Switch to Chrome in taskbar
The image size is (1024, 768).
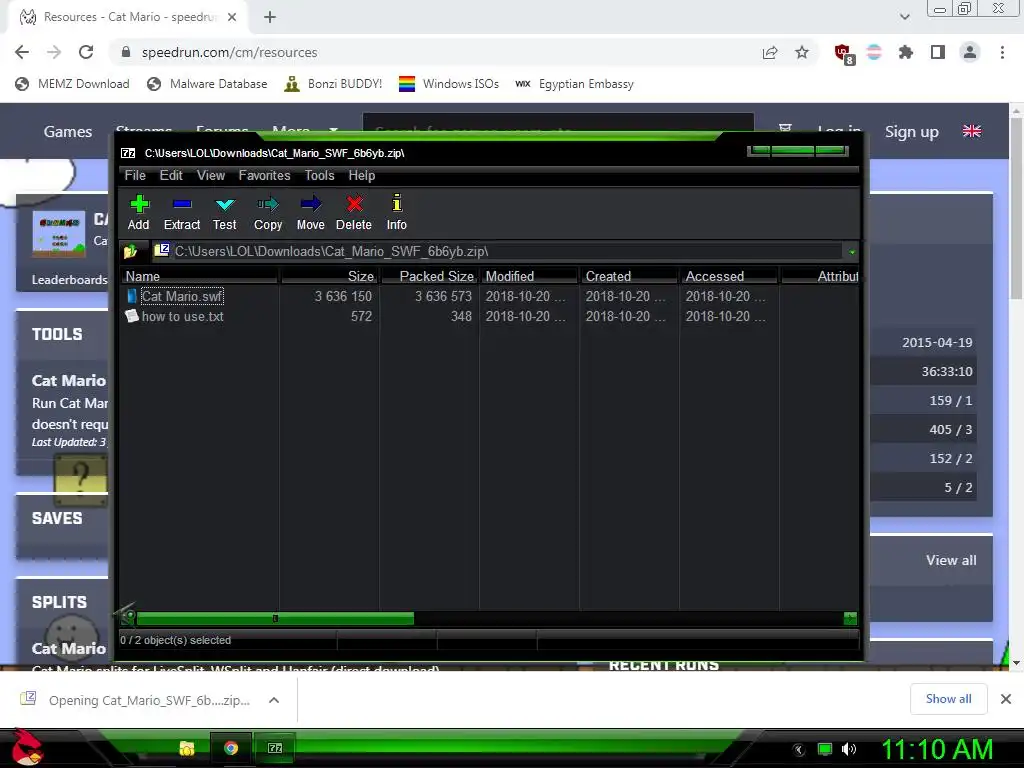tap(231, 748)
